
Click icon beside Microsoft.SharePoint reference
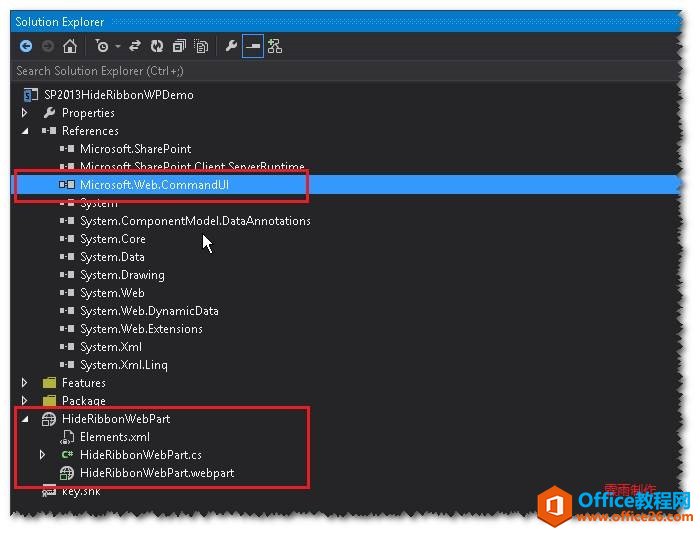pos(67,149)
